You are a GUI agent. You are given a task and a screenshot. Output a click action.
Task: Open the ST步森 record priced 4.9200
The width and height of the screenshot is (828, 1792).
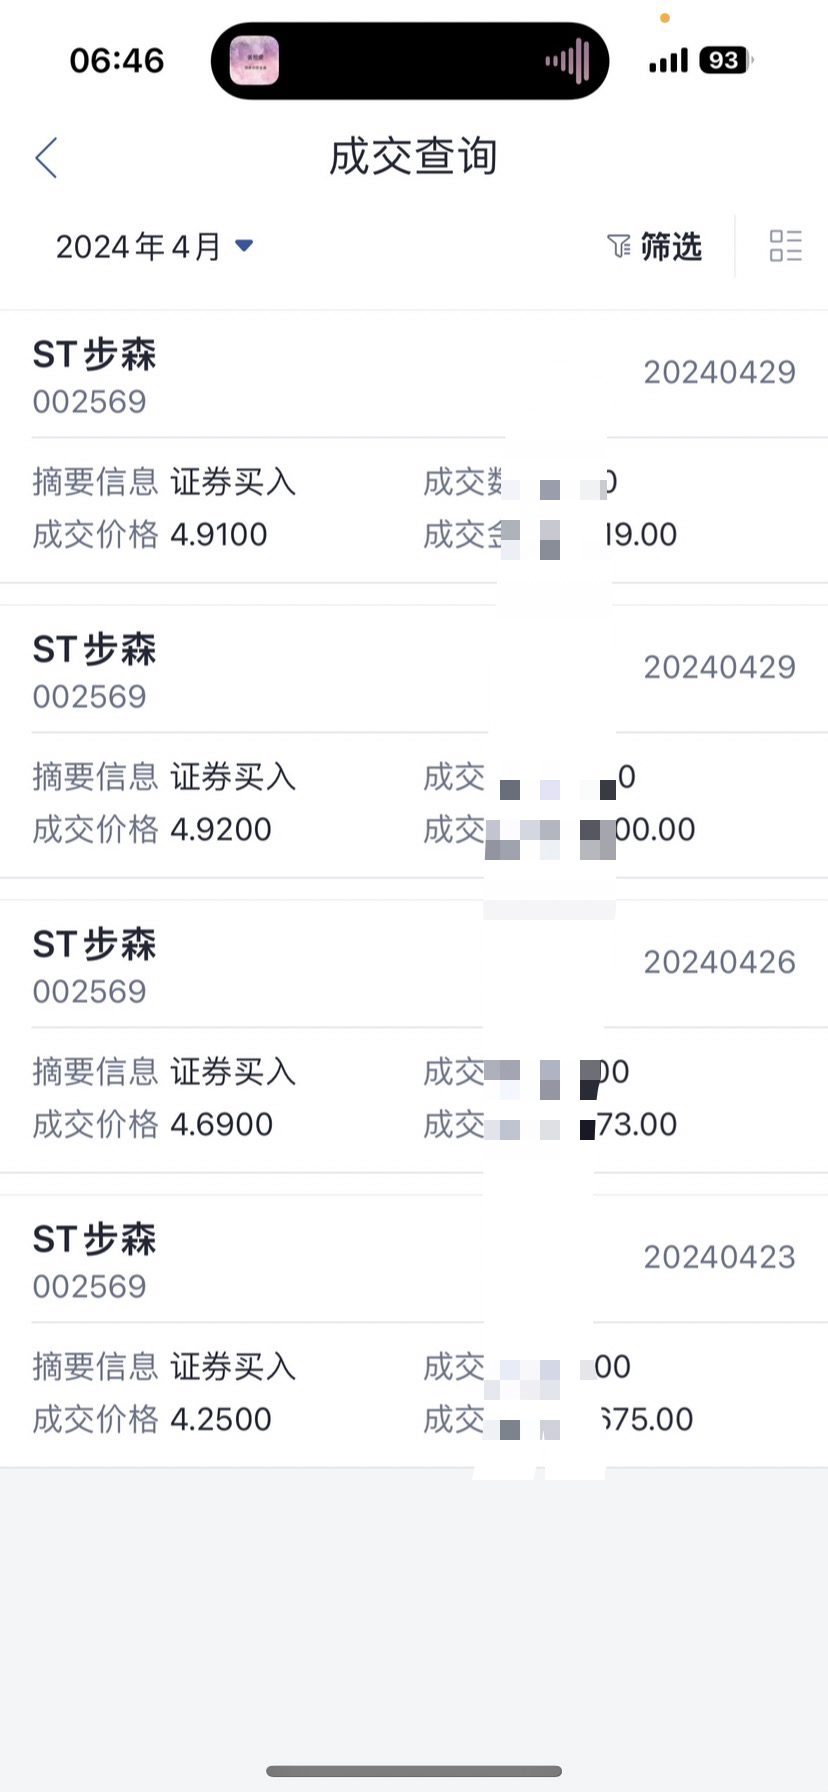tap(414, 742)
